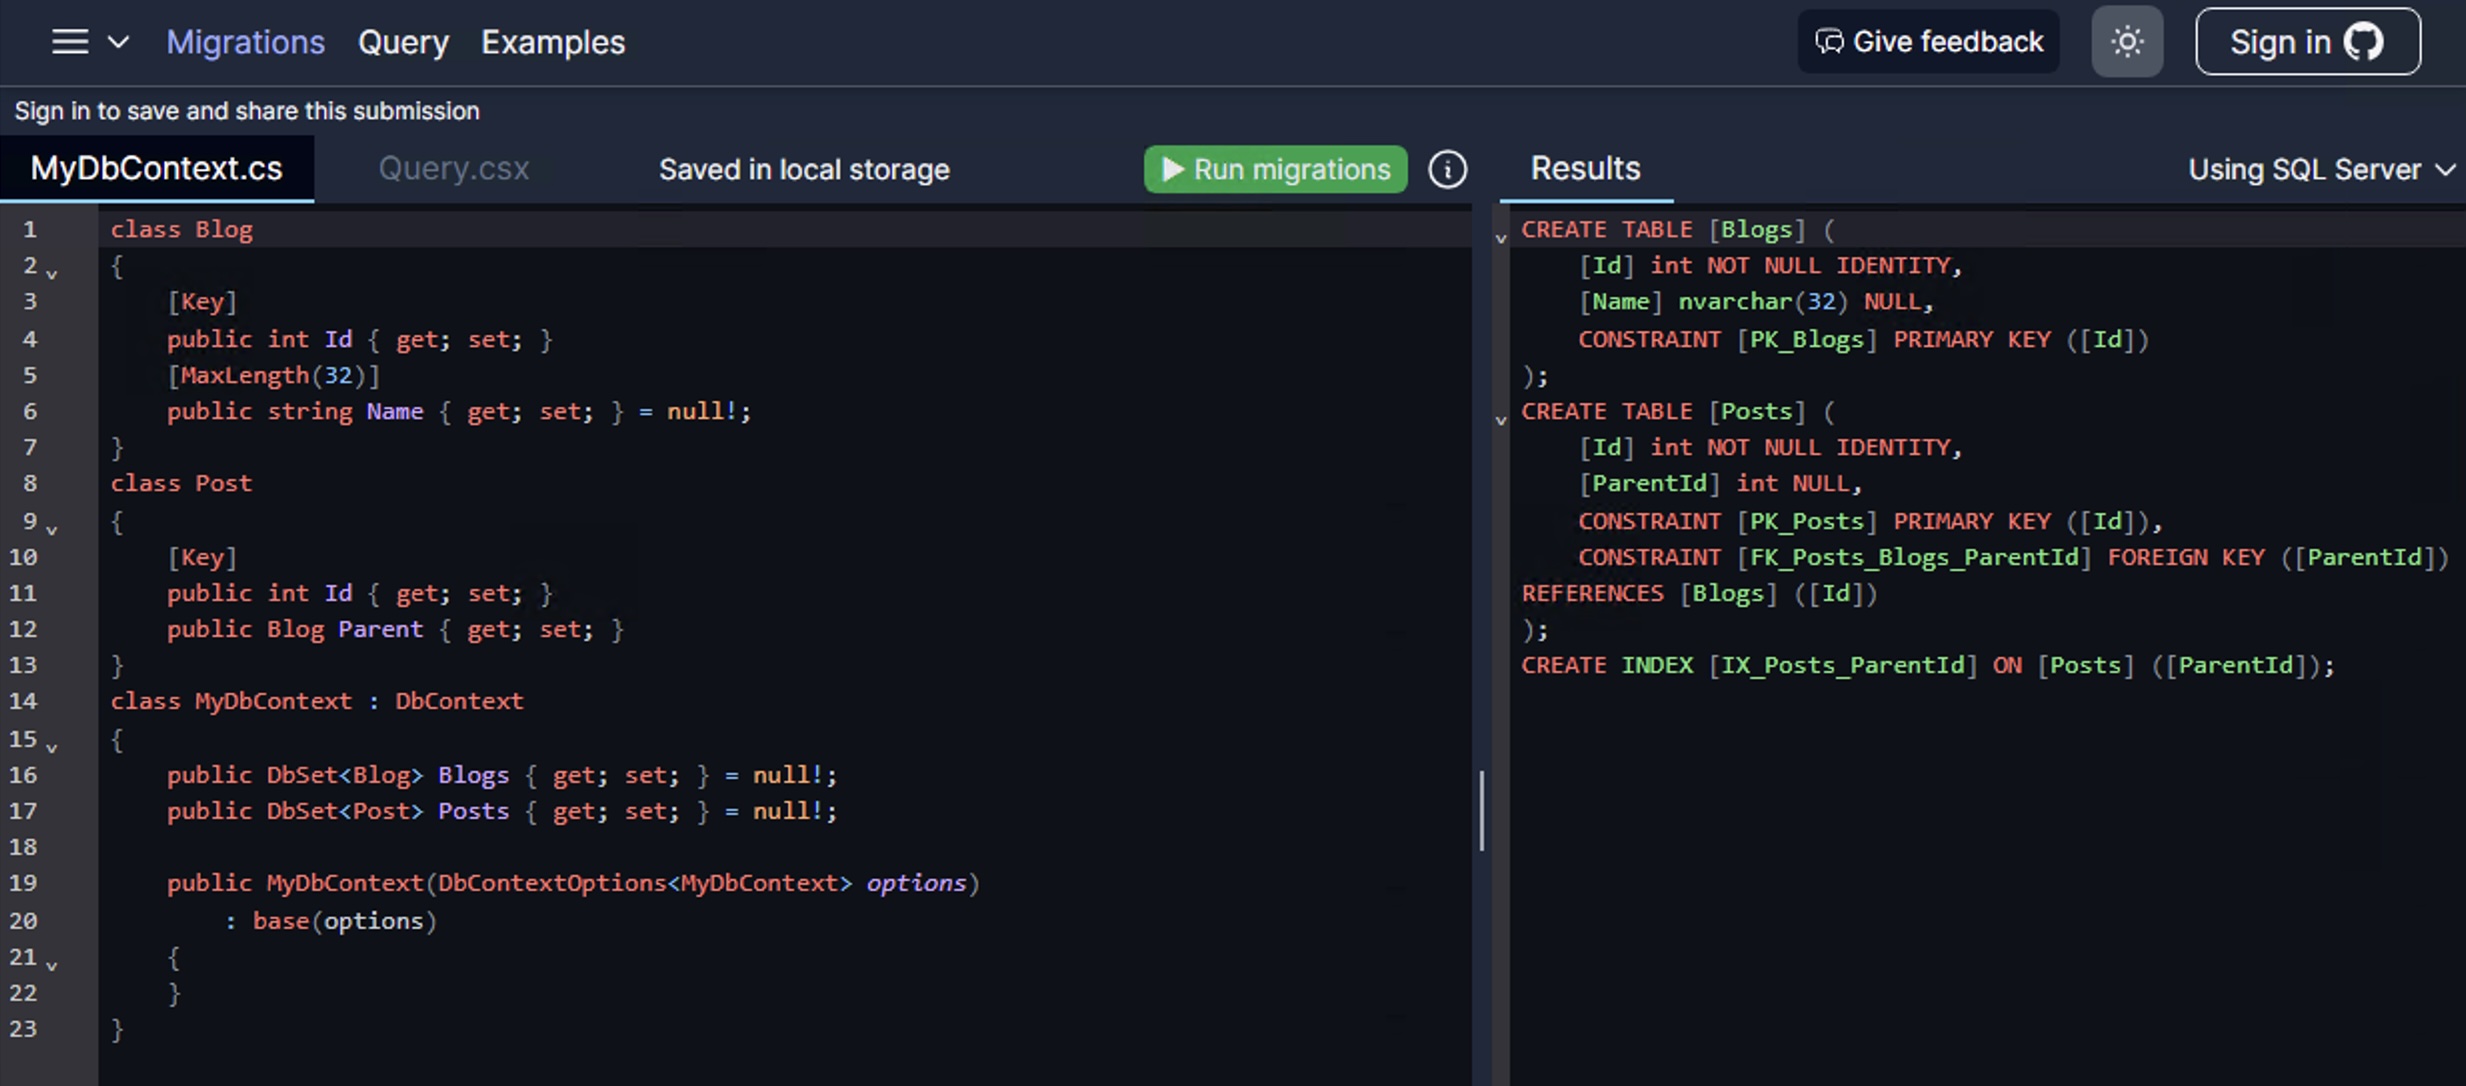
Task: Expand the chevron next to hamburger menu
Action: (118, 42)
